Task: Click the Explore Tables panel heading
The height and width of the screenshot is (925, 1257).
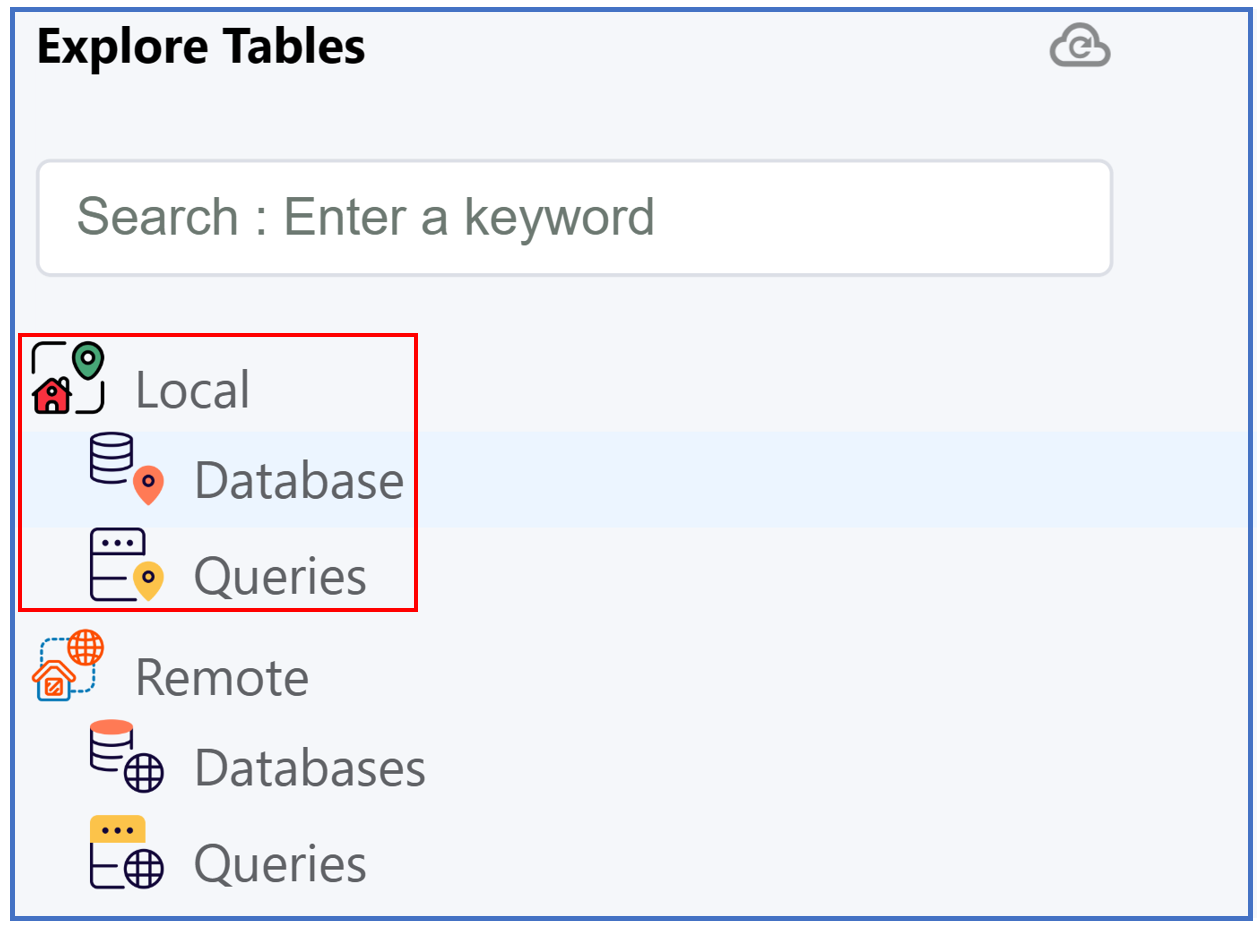Action: coord(201,47)
